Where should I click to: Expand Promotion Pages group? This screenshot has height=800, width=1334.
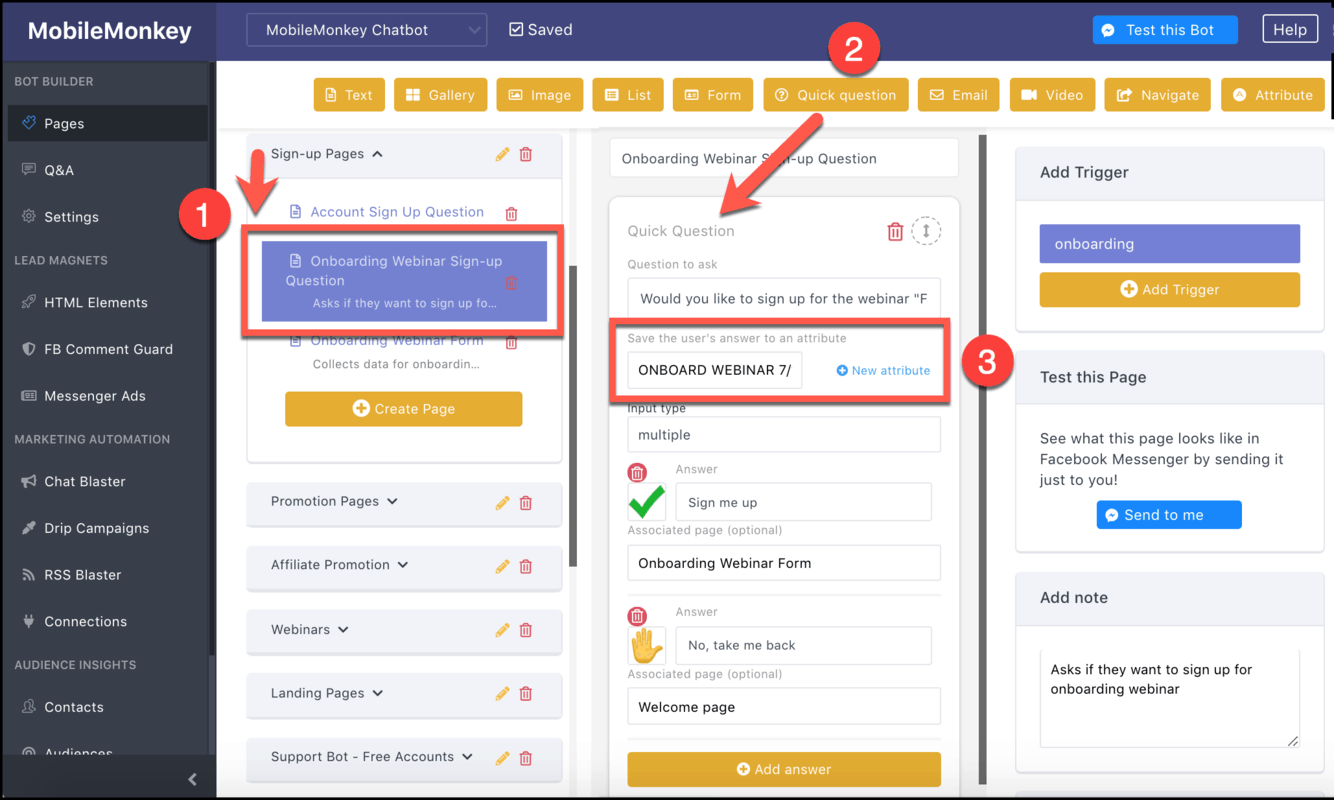coord(392,501)
